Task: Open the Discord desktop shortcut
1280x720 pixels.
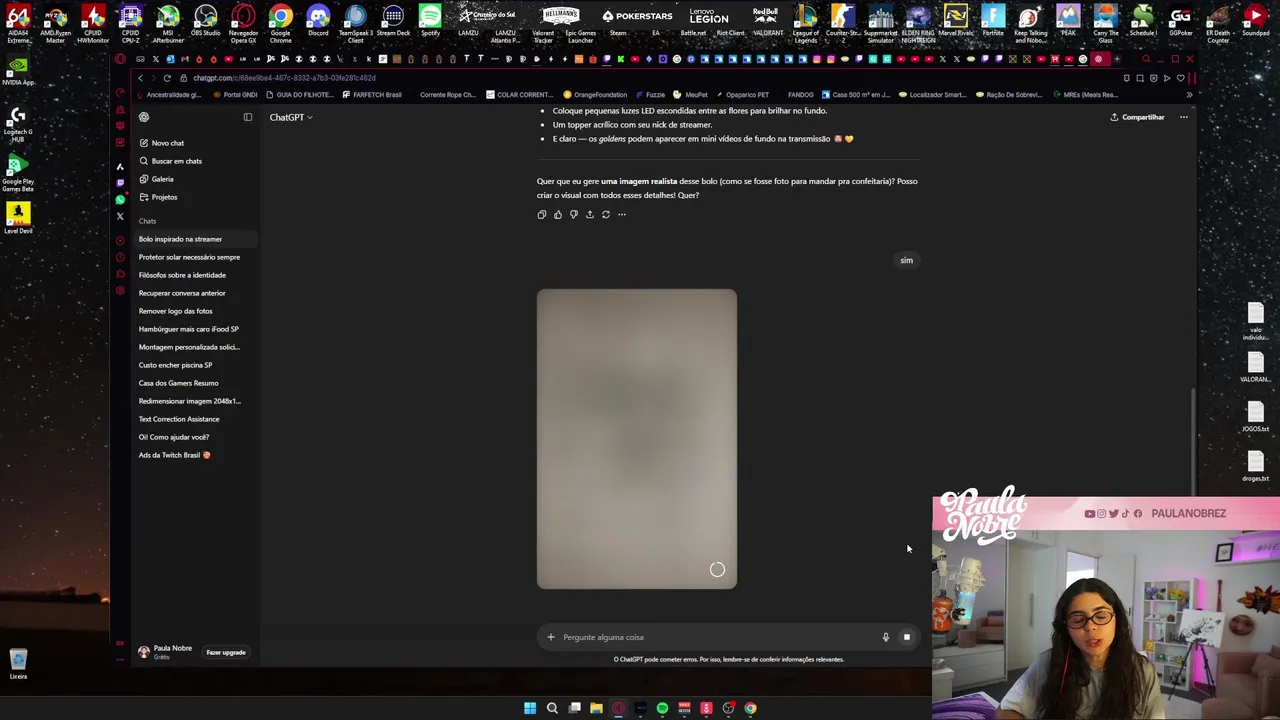Action: [x=318, y=22]
